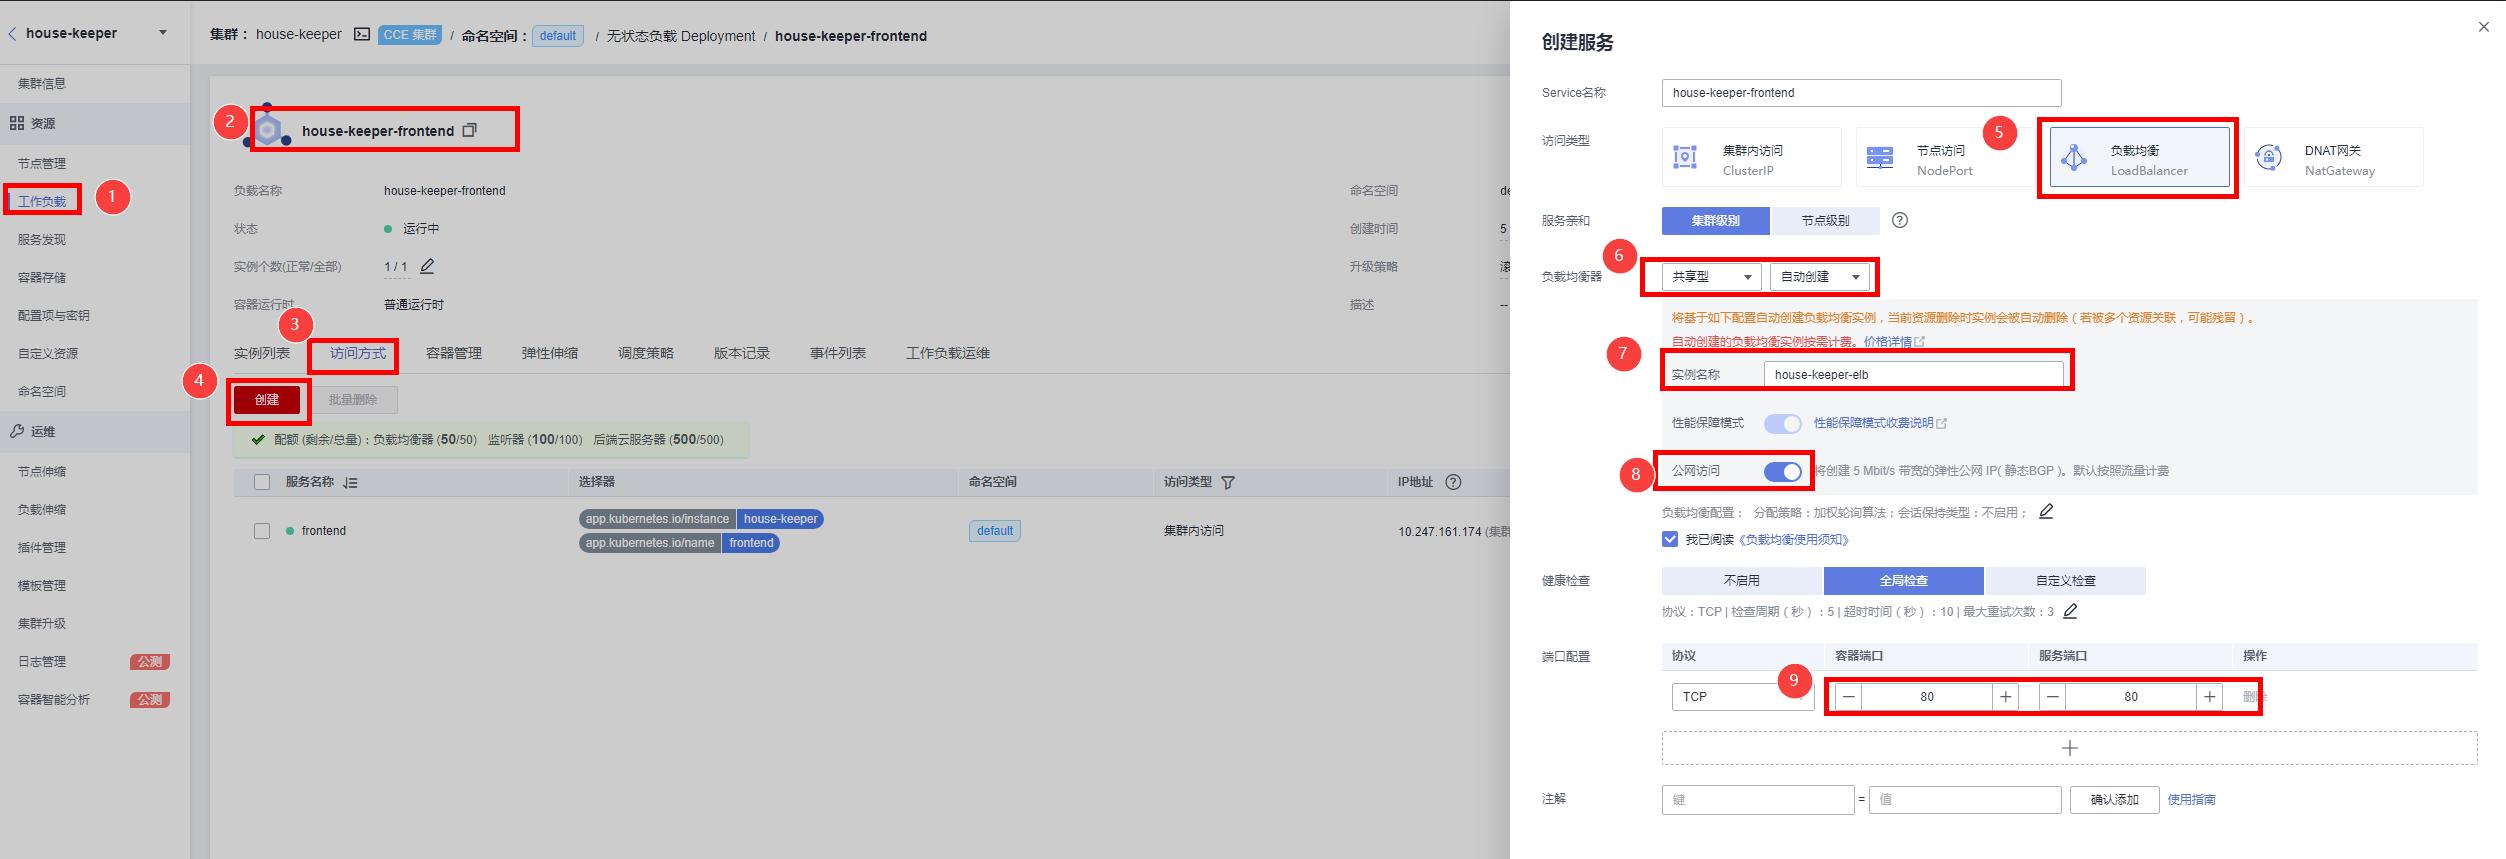This screenshot has height=859, width=2506.
Task: Edit instance count with pencil icon
Action: pos(427,266)
